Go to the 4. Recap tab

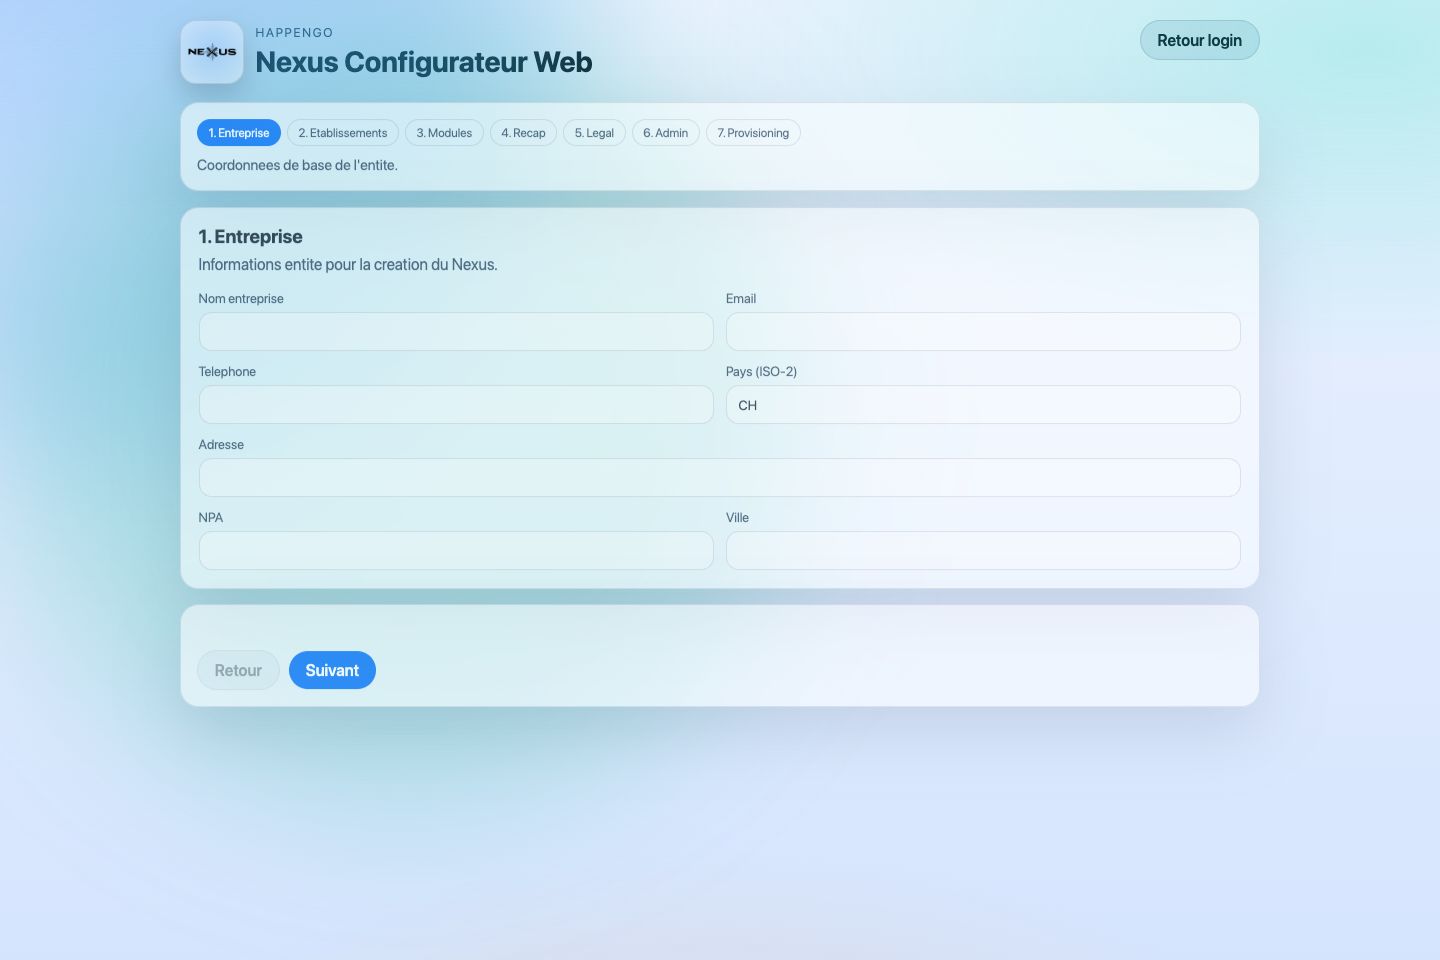523,133
